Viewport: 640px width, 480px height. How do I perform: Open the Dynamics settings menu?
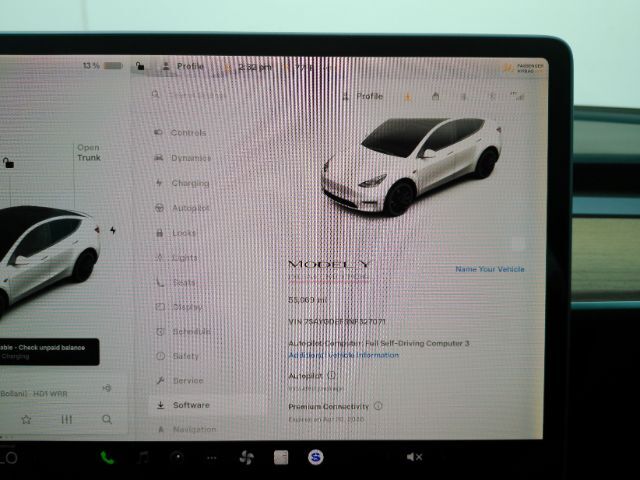(x=183, y=158)
